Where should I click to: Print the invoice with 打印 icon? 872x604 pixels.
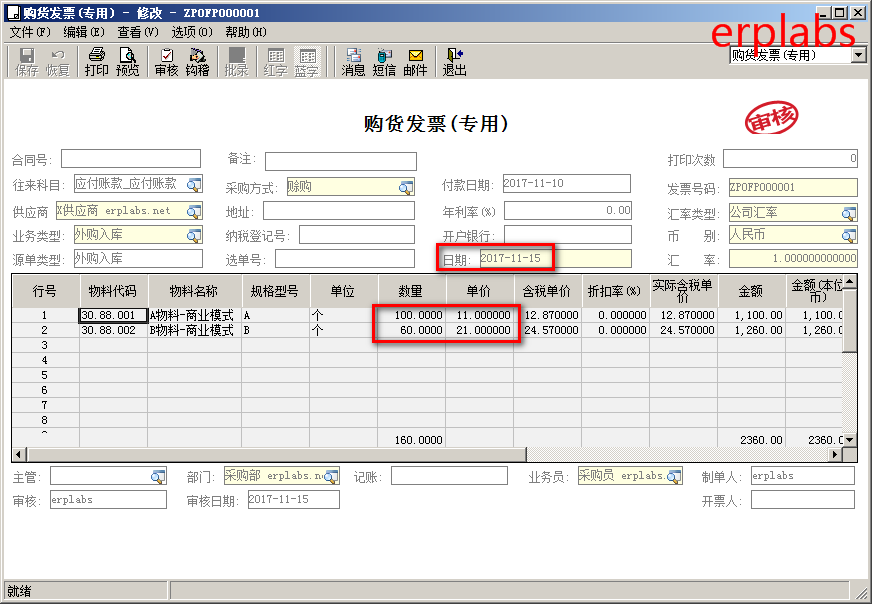(x=96, y=61)
